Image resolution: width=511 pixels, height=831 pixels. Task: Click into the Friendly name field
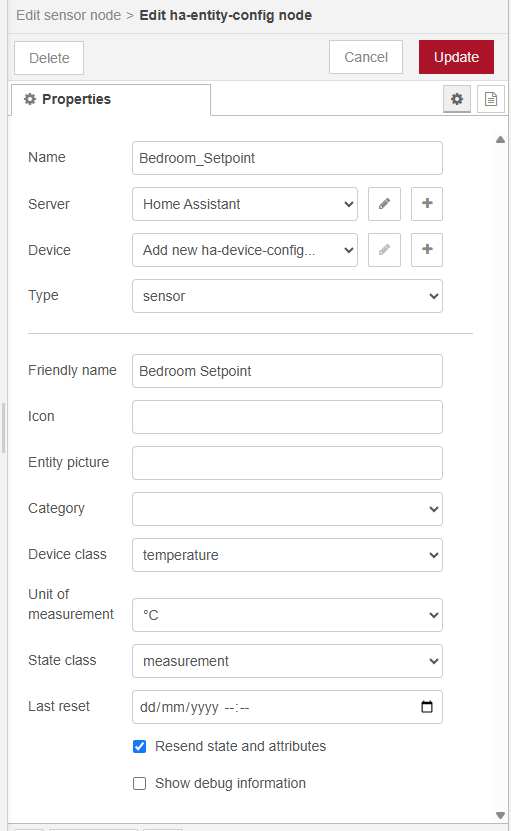(287, 371)
